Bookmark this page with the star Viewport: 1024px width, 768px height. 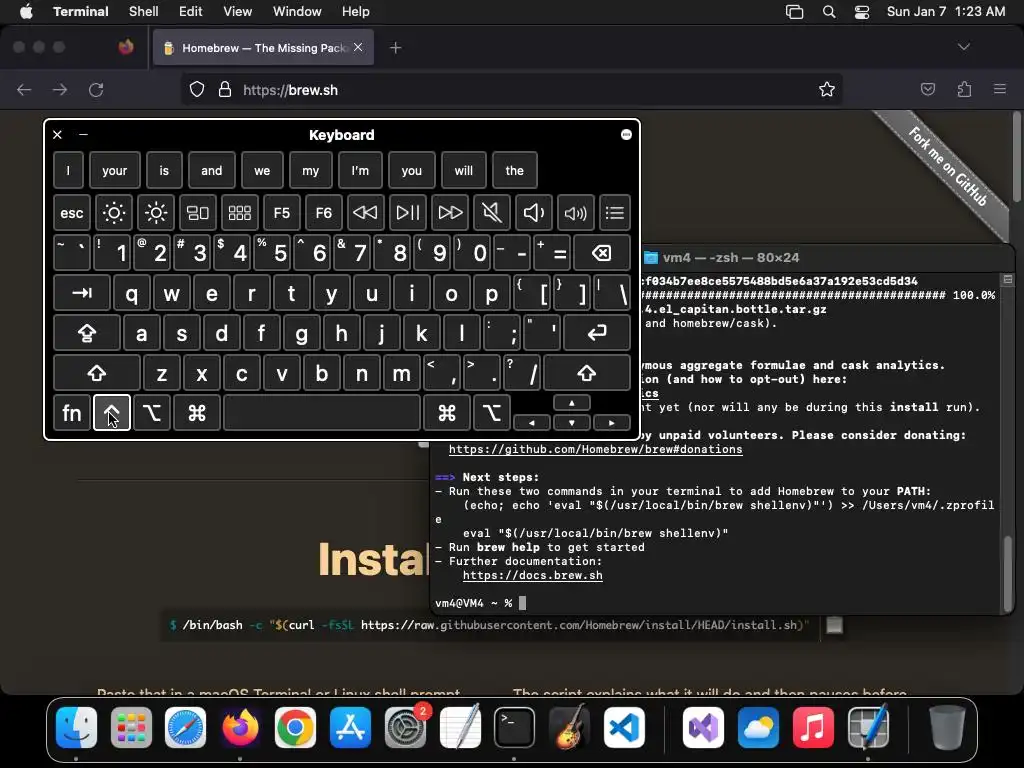tap(827, 89)
